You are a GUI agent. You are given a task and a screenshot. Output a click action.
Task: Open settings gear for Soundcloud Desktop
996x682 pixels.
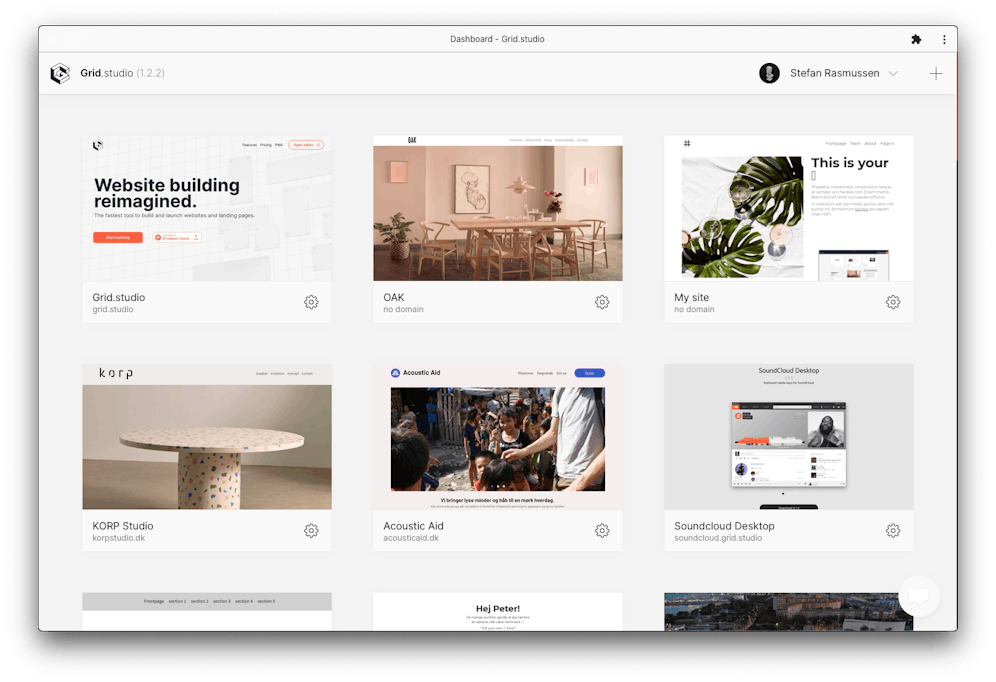pyautogui.click(x=893, y=531)
